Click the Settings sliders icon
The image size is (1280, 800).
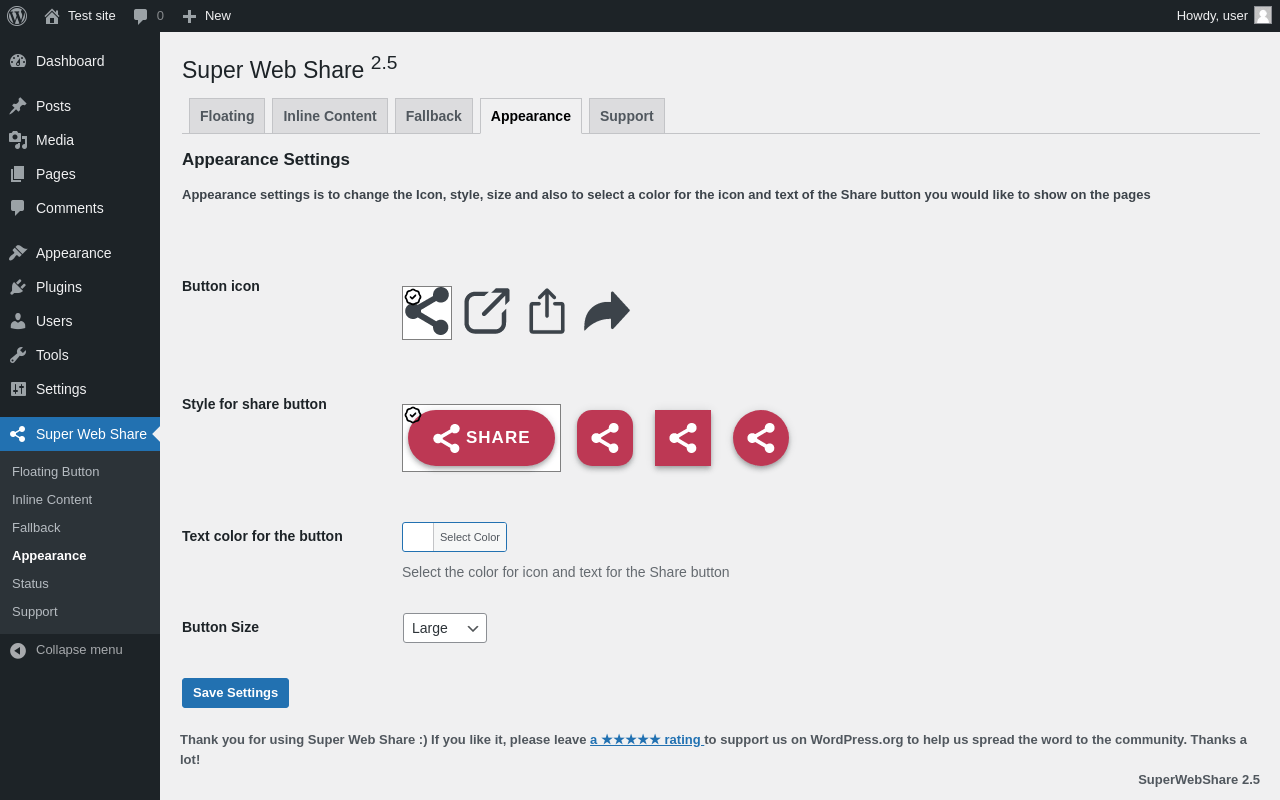click(18, 389)
